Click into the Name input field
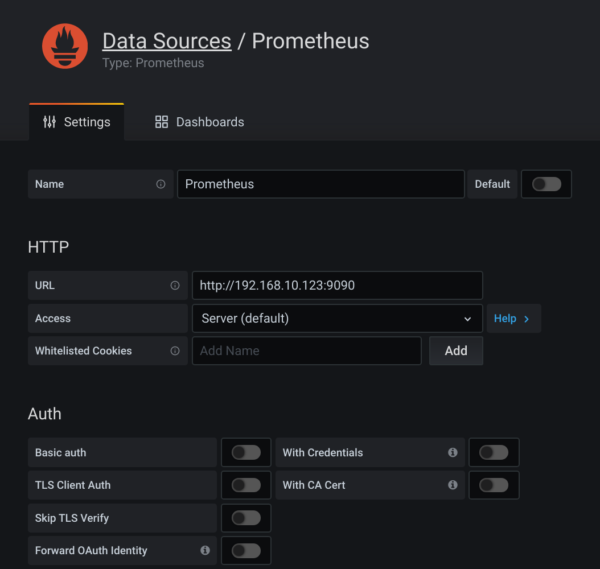The image size is (600, 569). 321,184
